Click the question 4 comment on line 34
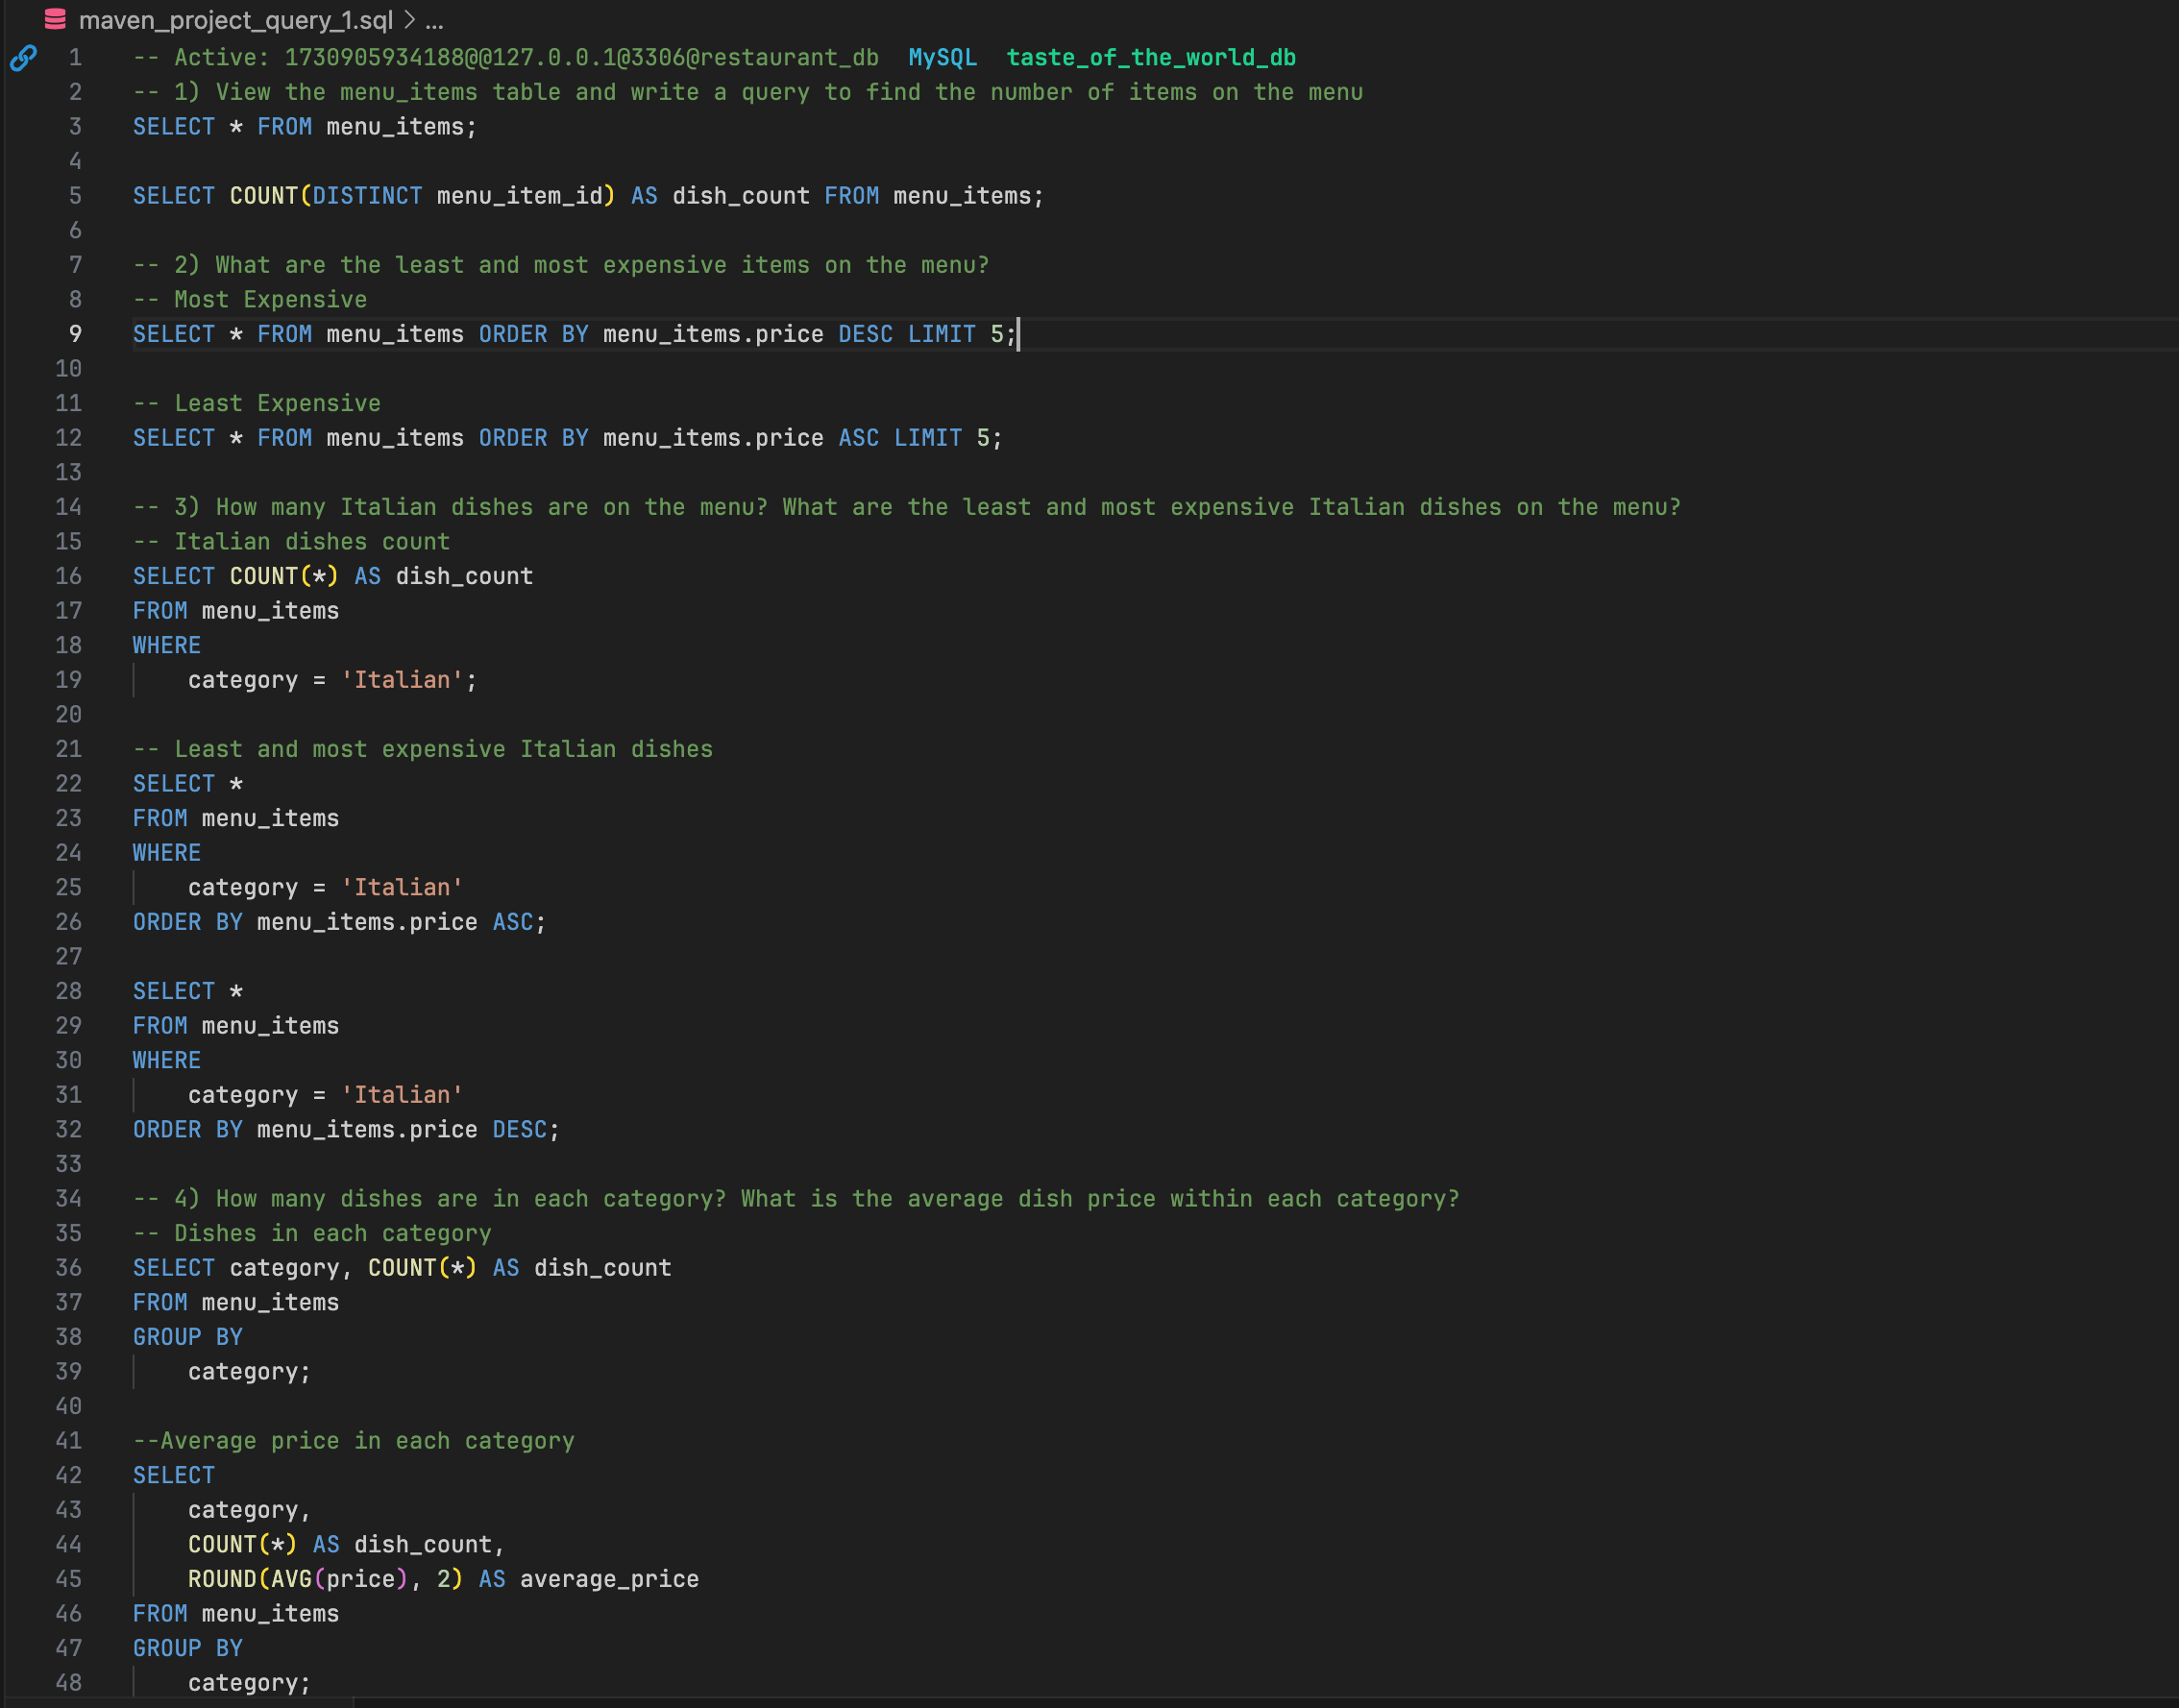The width and height of the screenshot is (2179, 1708). point(796,1199)
